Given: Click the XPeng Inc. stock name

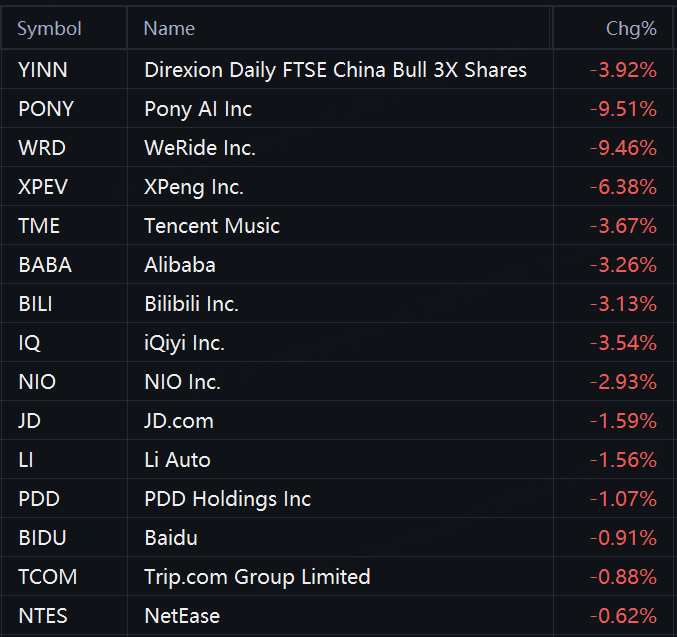Looking at the screenshot, I should point(194,187).
